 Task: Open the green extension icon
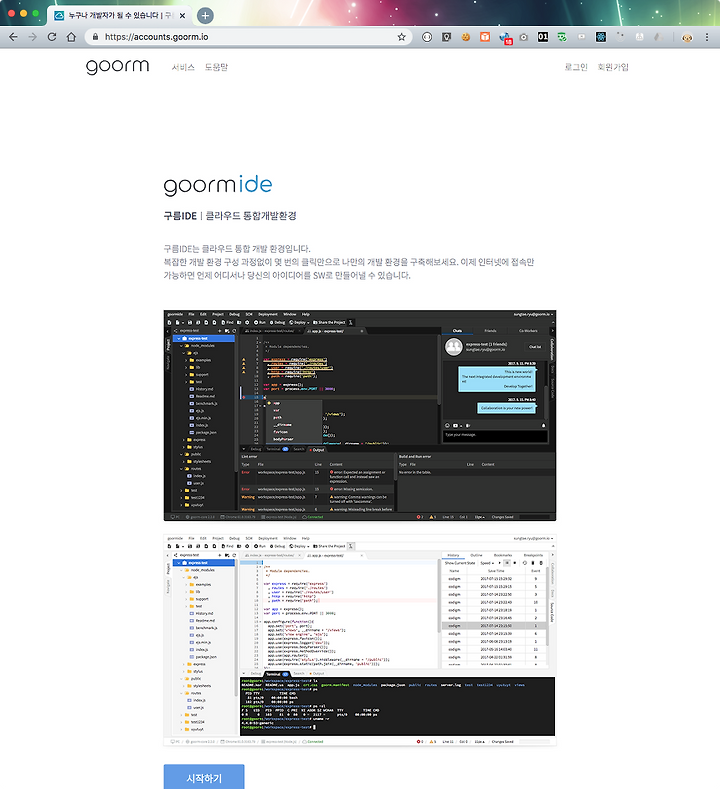562,37
